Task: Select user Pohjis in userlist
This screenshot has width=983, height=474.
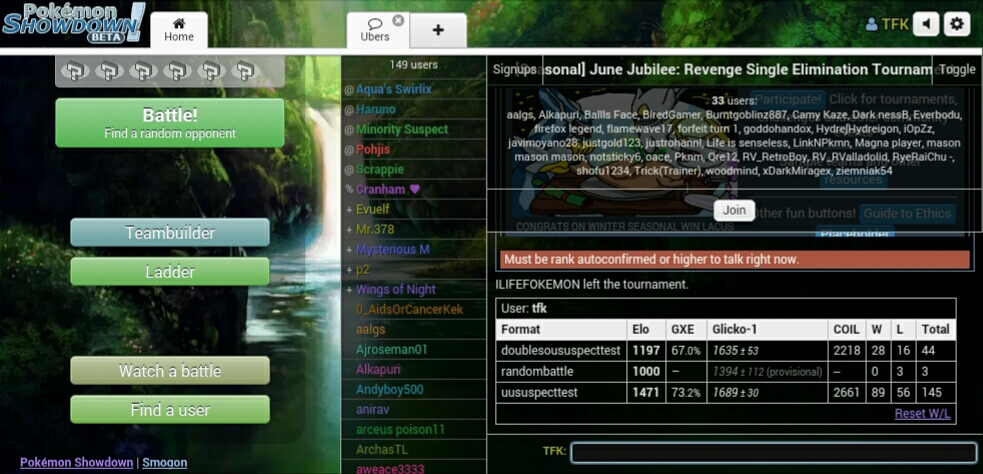Action: click(x=414, y=150)
